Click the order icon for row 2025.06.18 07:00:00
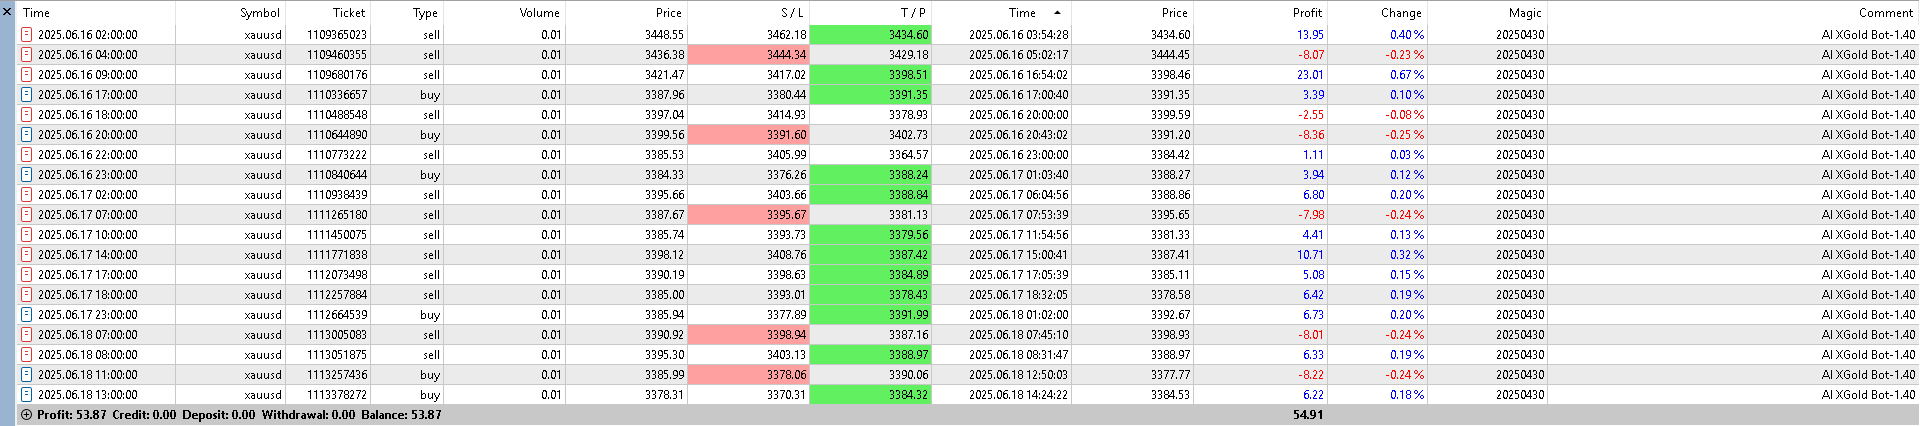1920x426 pixels. pyautogui.click(x=27, y=334)
